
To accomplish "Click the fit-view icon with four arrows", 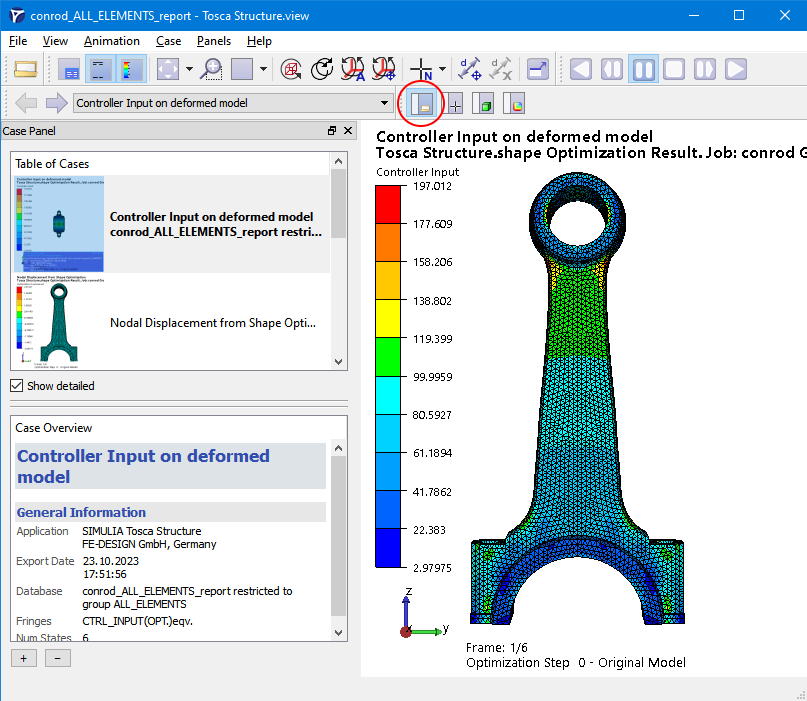I will (168, 69).
